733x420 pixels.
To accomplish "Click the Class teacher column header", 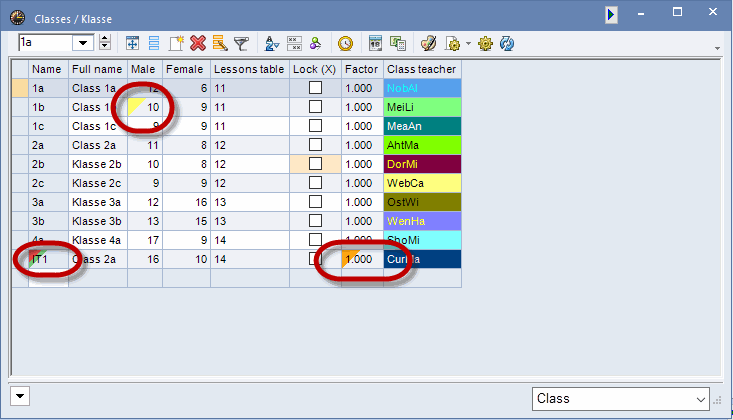I will 423,69.
